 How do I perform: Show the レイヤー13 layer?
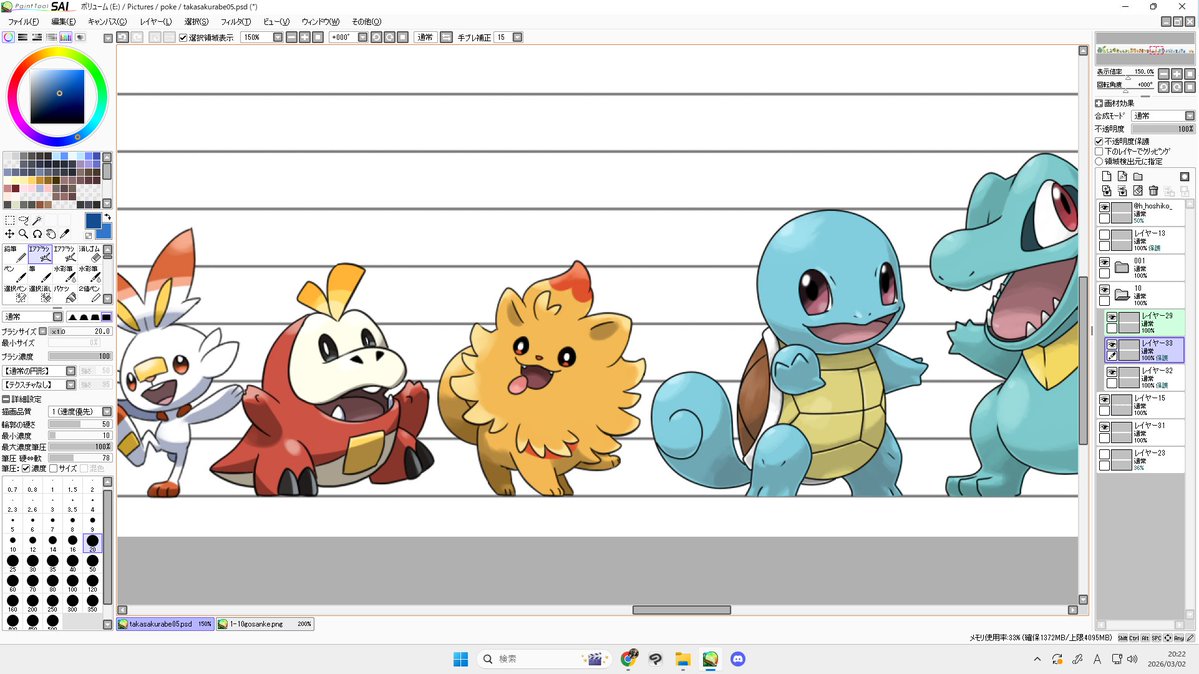(1104, 235)
